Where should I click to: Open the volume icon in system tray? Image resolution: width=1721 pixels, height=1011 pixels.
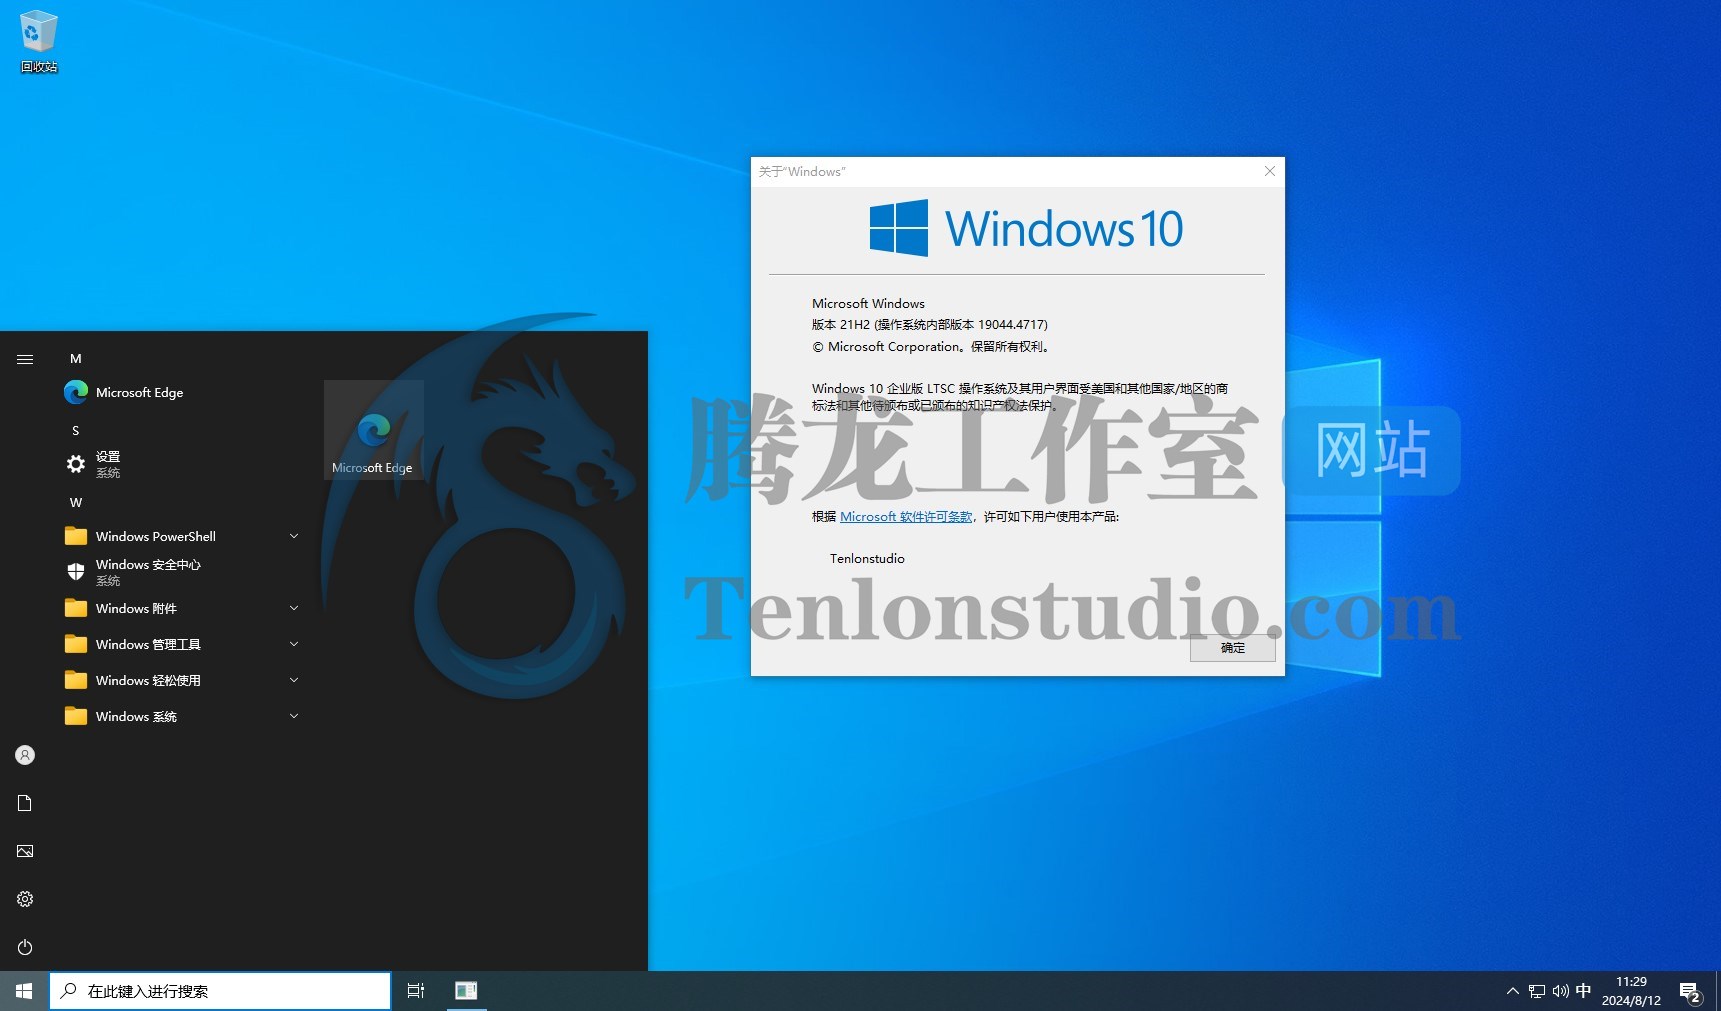click(x=1560, y=991)
